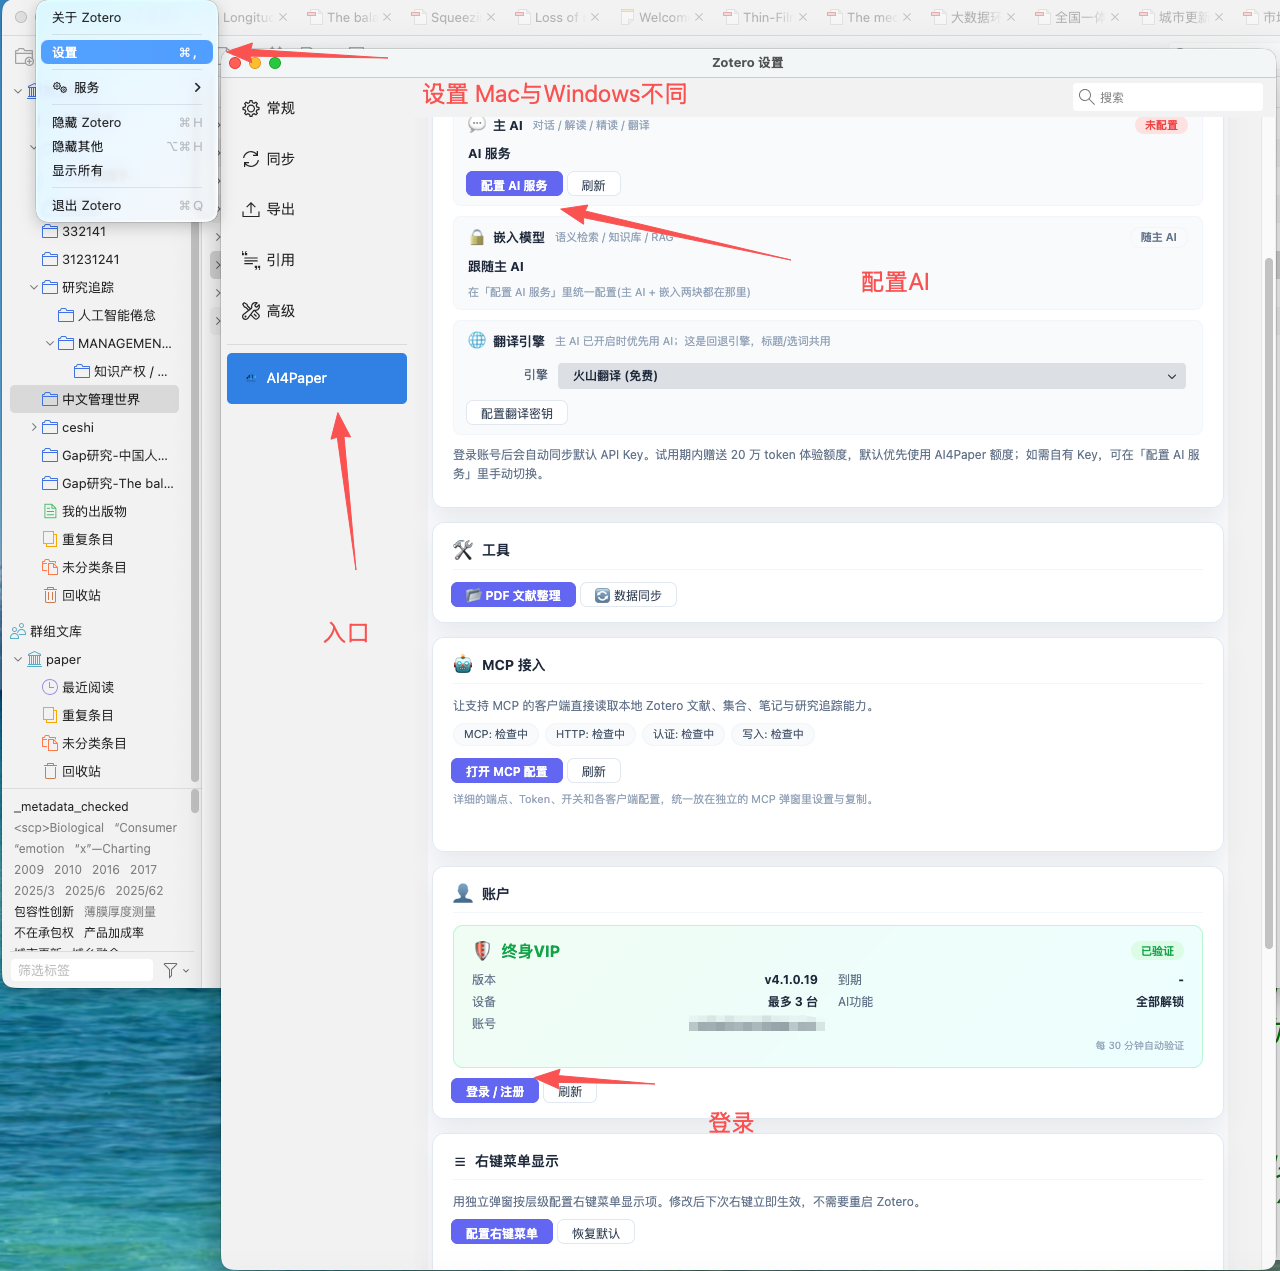The width and height of the screenshot is (1280, 1271).
Task: Choose 隐藏 Zotero menu item
Action: coord(127,122)
